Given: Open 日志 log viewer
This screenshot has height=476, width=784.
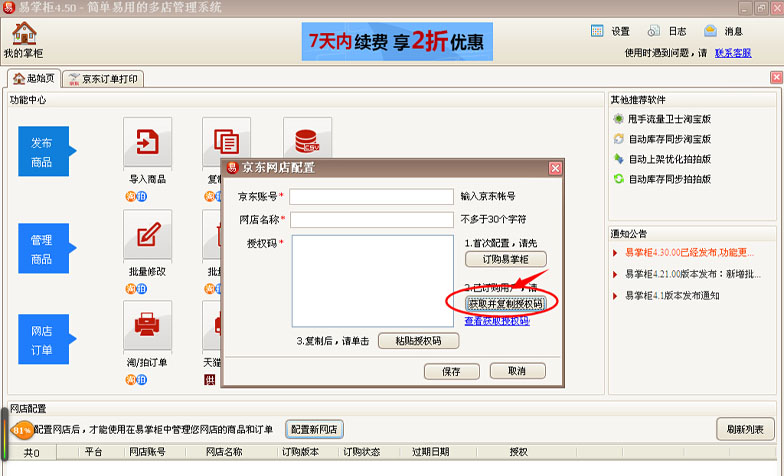Looking at the screenshot, I should [x=667, y=31].
